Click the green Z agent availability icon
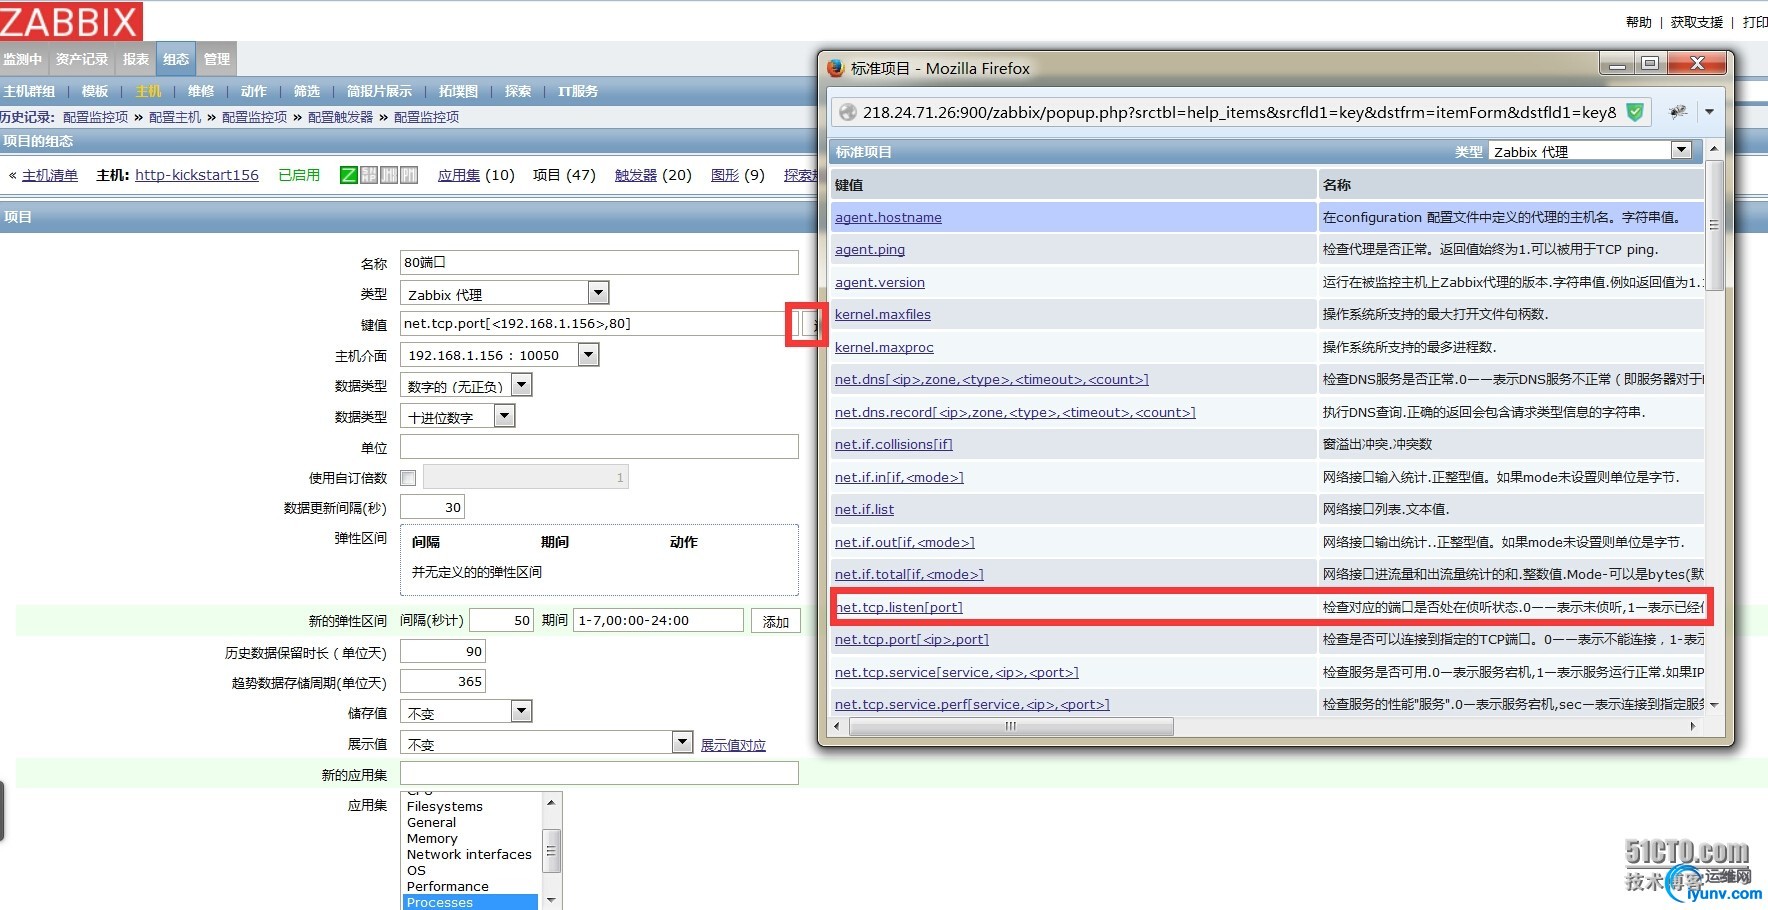 349,175
